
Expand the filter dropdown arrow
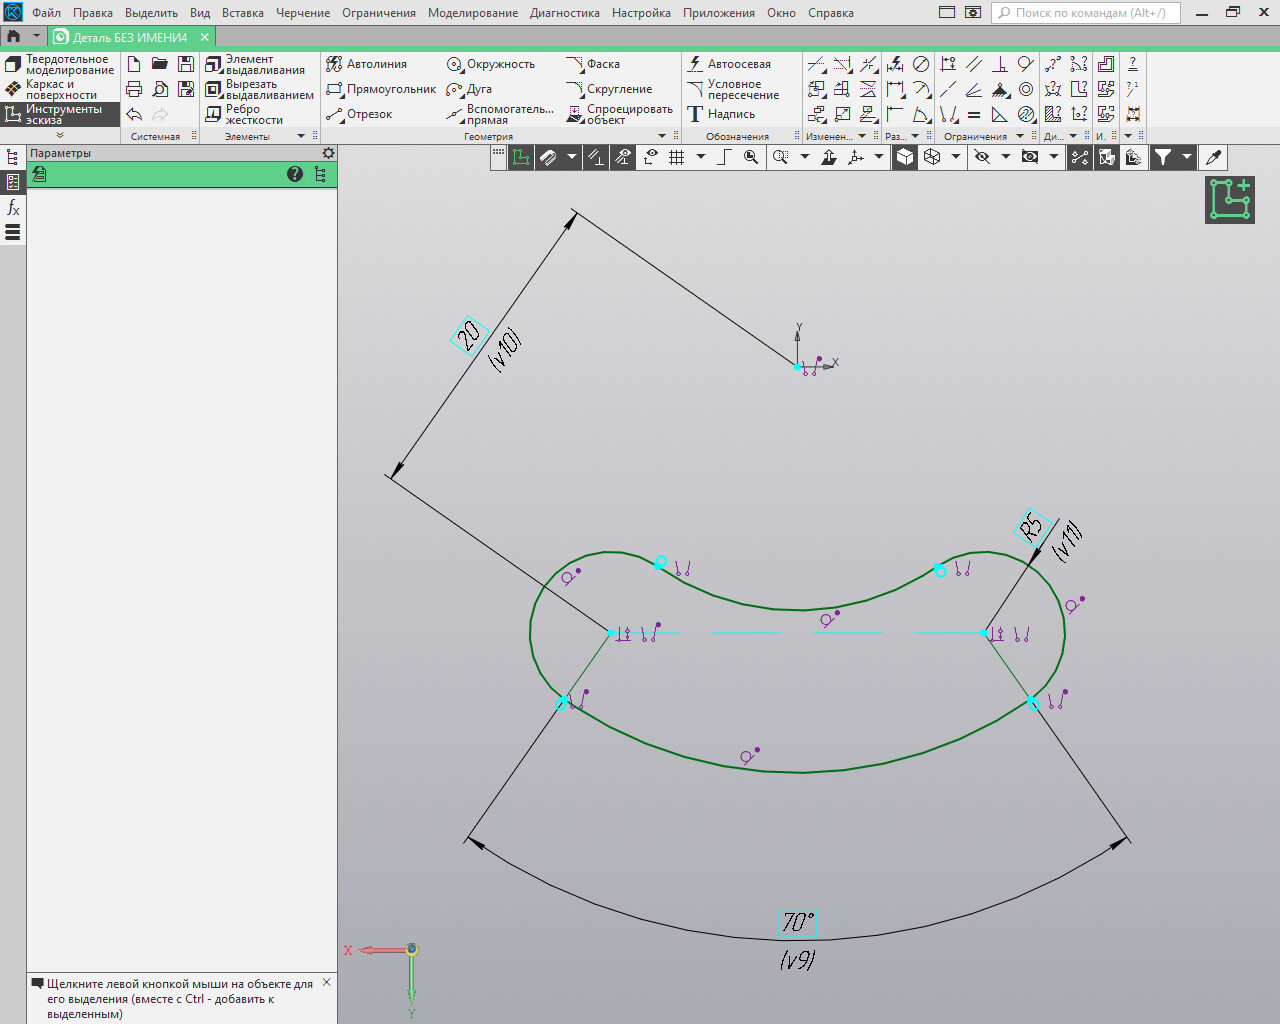(x=1187, y=157)
